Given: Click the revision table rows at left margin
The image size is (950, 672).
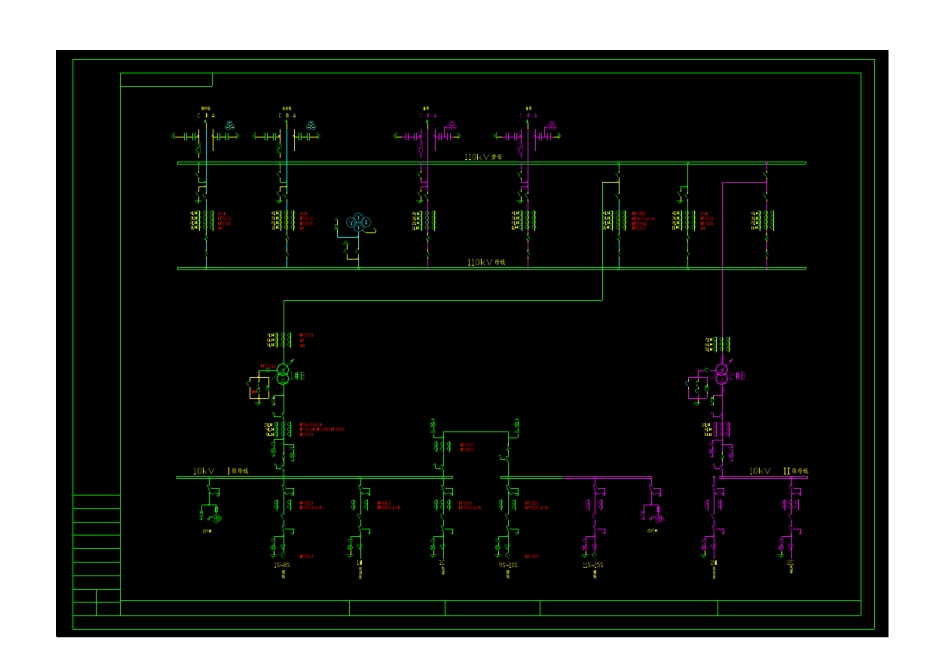Looking at the screenshot, I should [96, 542].
